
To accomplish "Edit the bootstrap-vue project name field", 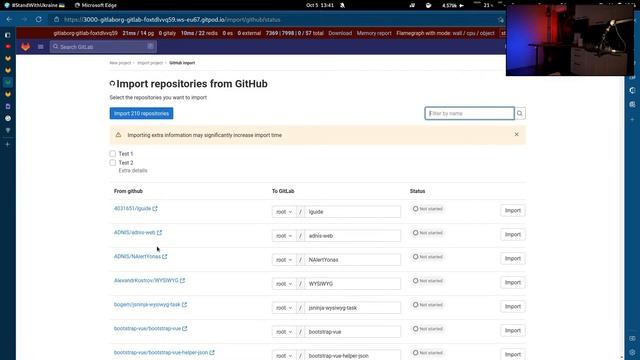I will tap(353, 332).
